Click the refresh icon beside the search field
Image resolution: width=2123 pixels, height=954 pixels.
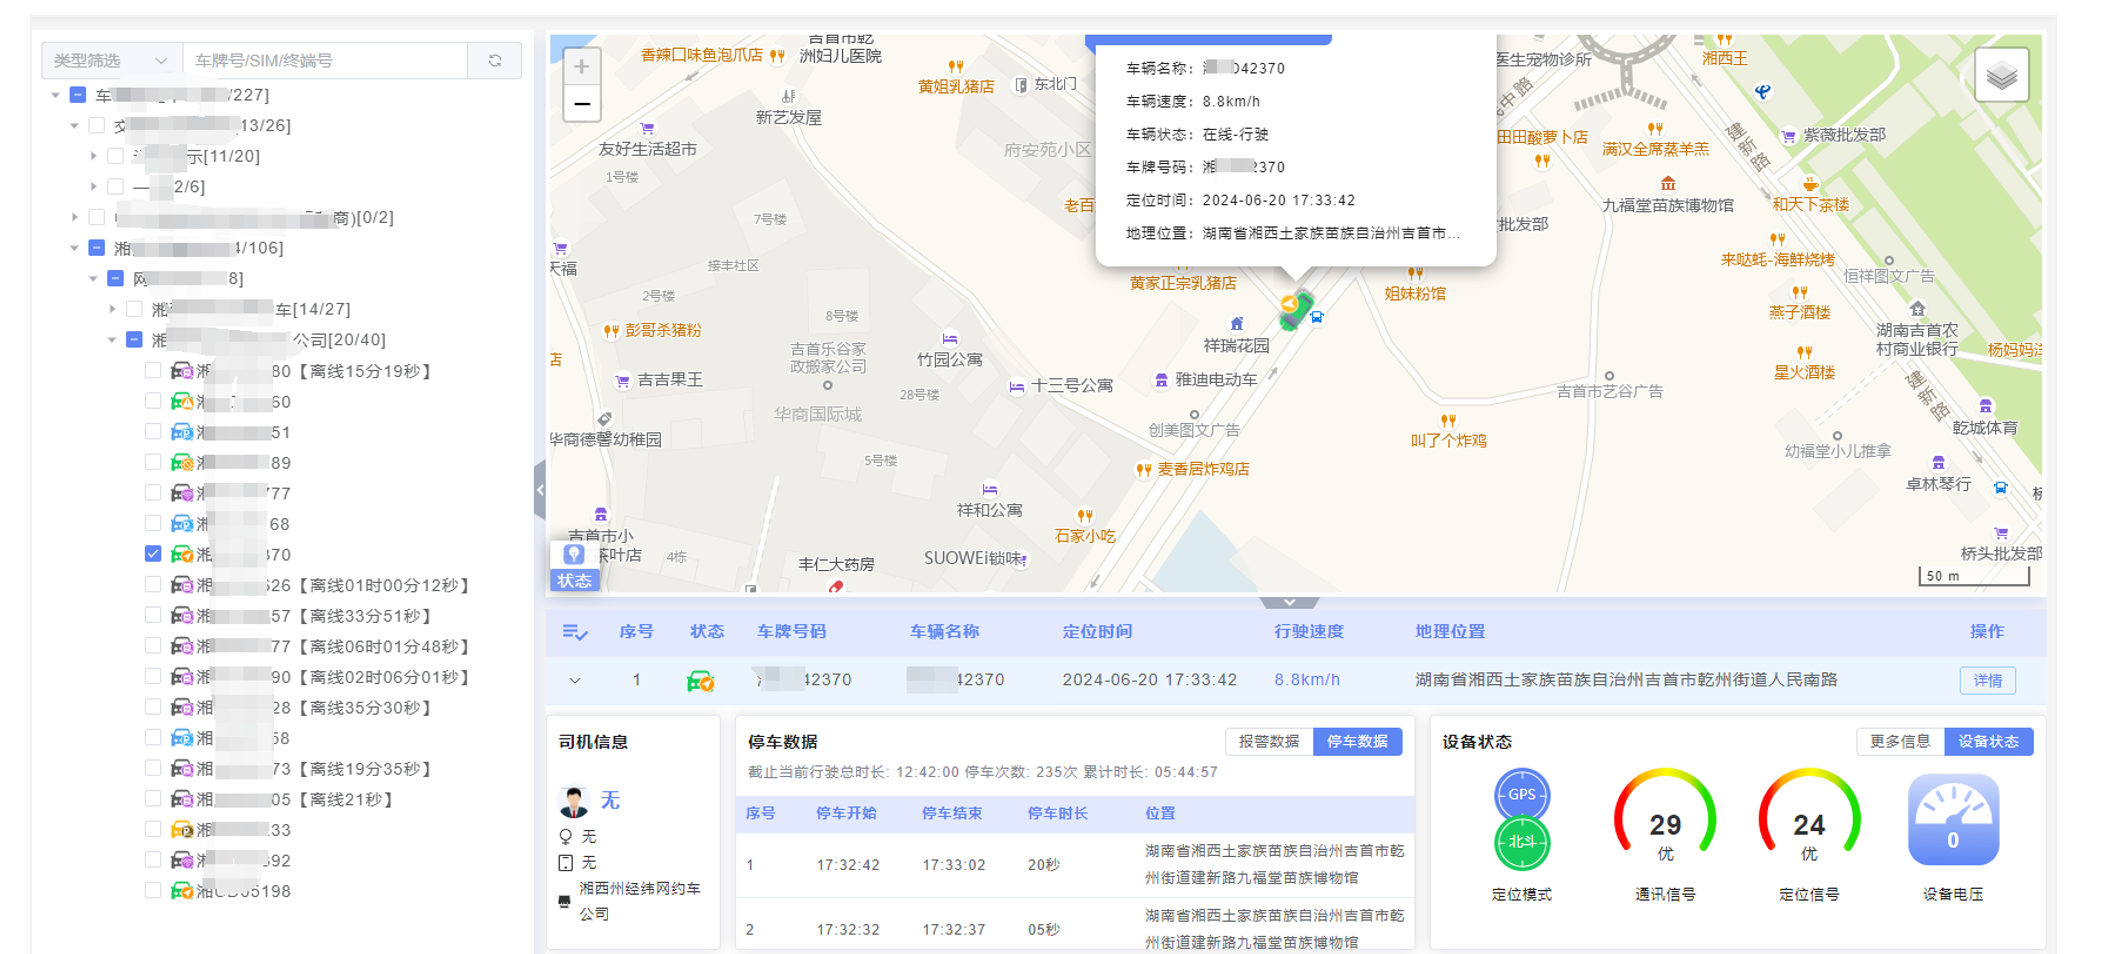(x=495, y=61)
